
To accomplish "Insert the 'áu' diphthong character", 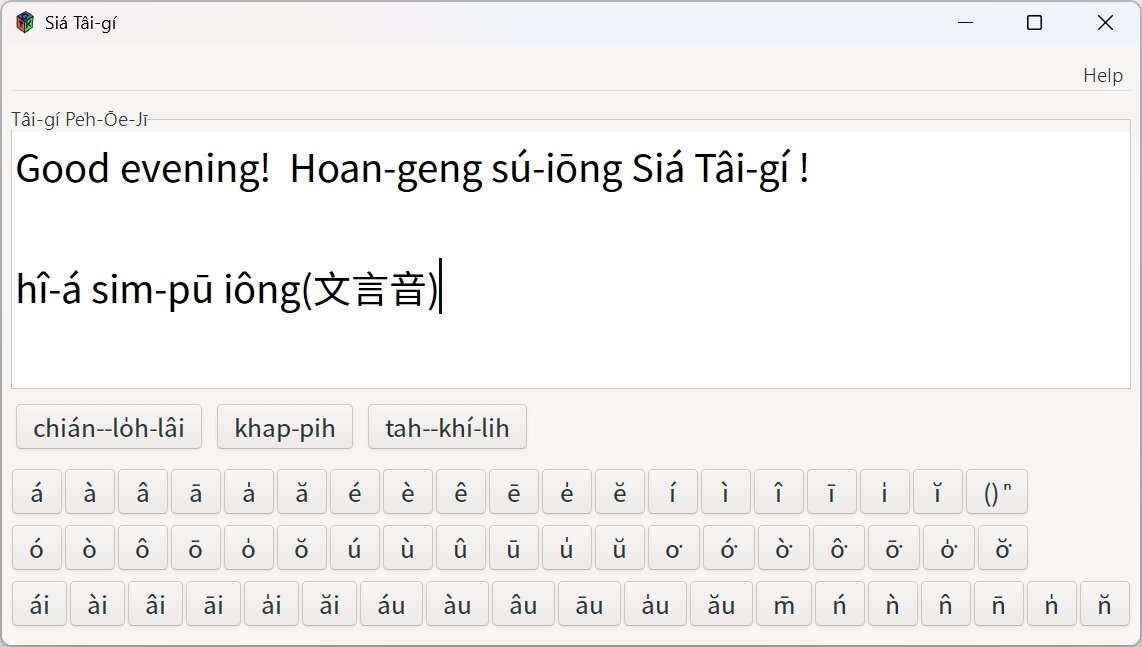I will click(x=390, y=605).
